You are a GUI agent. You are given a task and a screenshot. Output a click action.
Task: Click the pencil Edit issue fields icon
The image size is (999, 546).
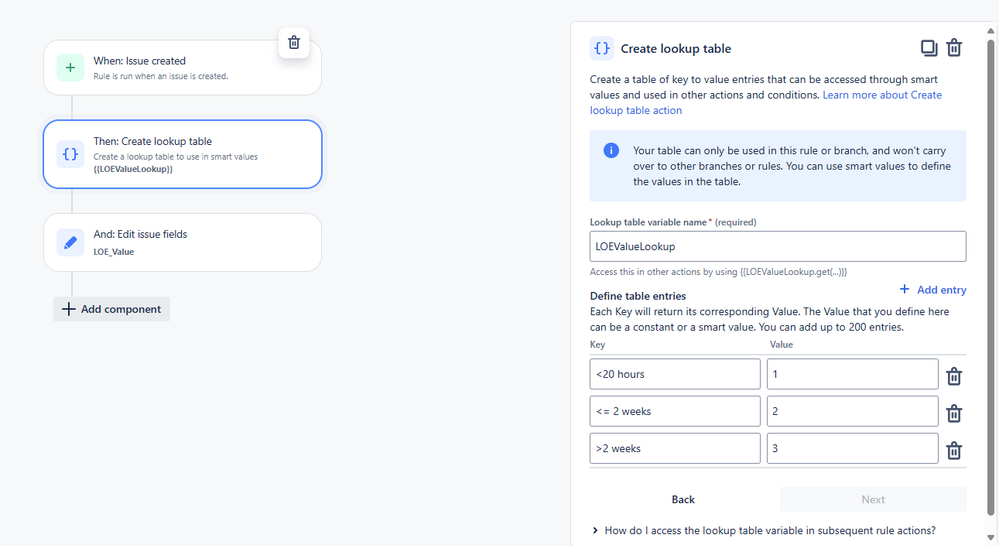70,243
